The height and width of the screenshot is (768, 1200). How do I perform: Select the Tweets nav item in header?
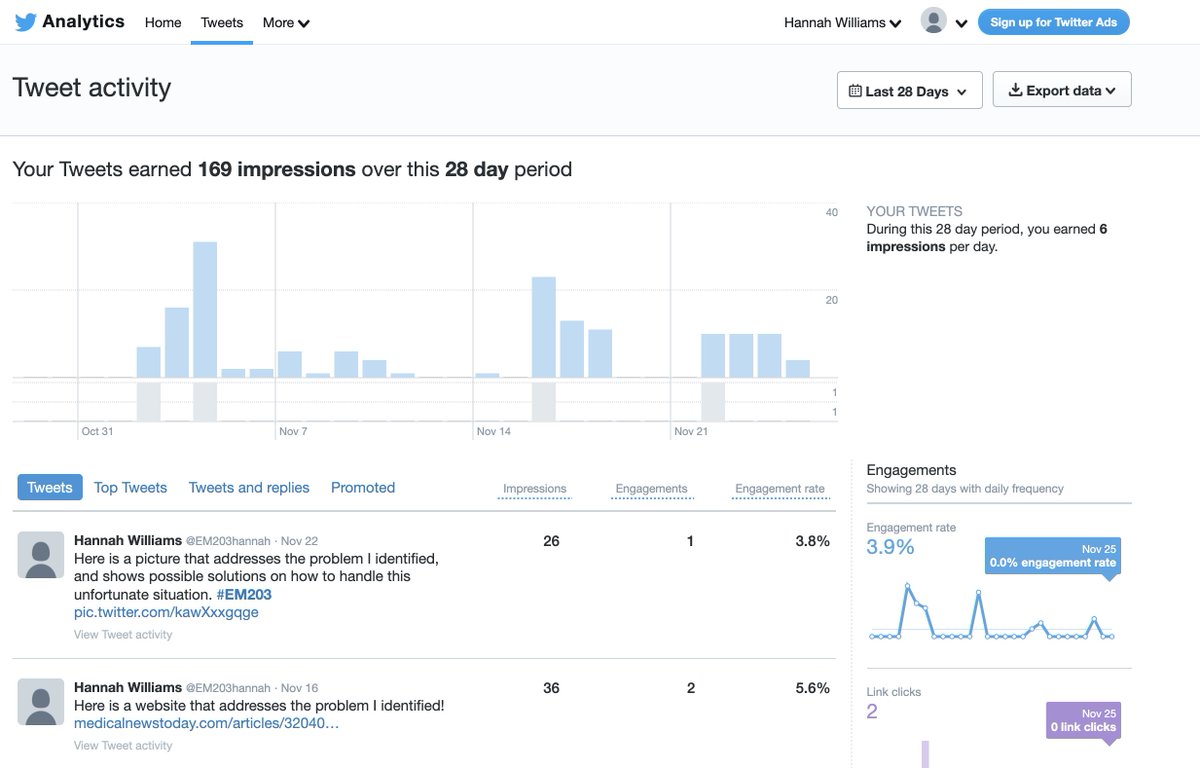pos(222,22)
